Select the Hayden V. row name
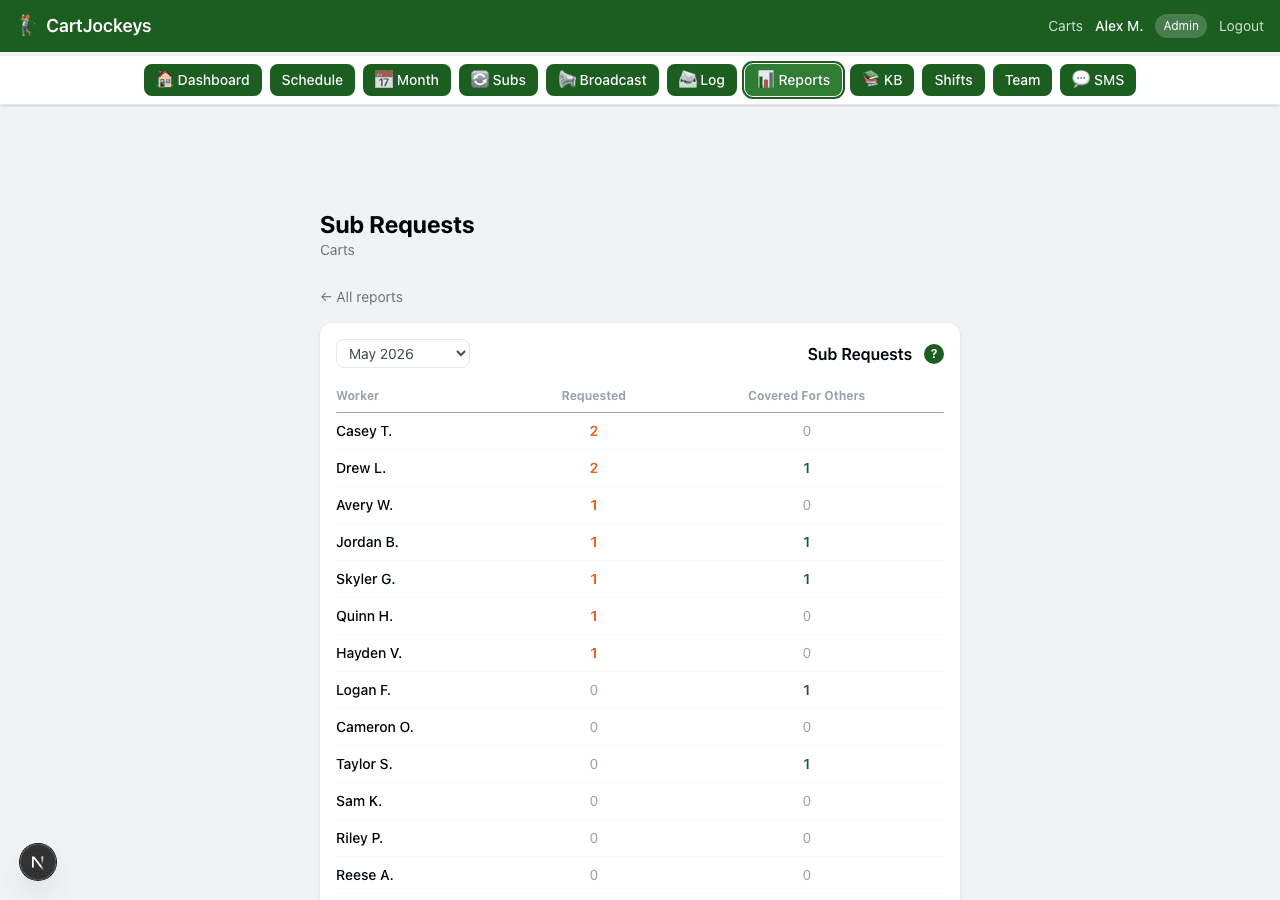Screen dimensions: 1280x900 369,653
